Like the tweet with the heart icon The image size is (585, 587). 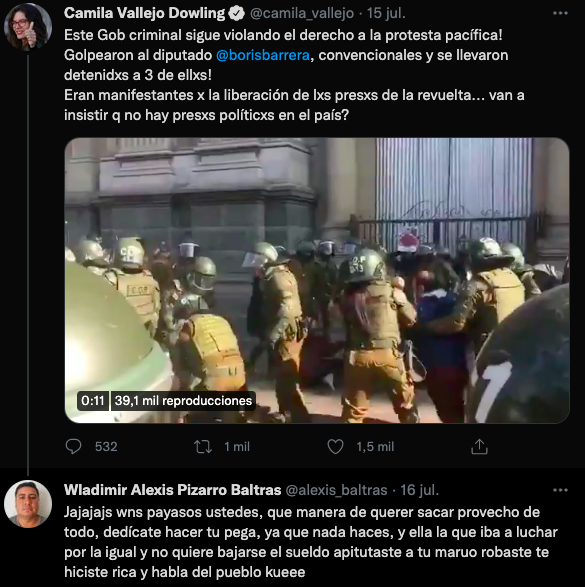[x=335, y=447]
